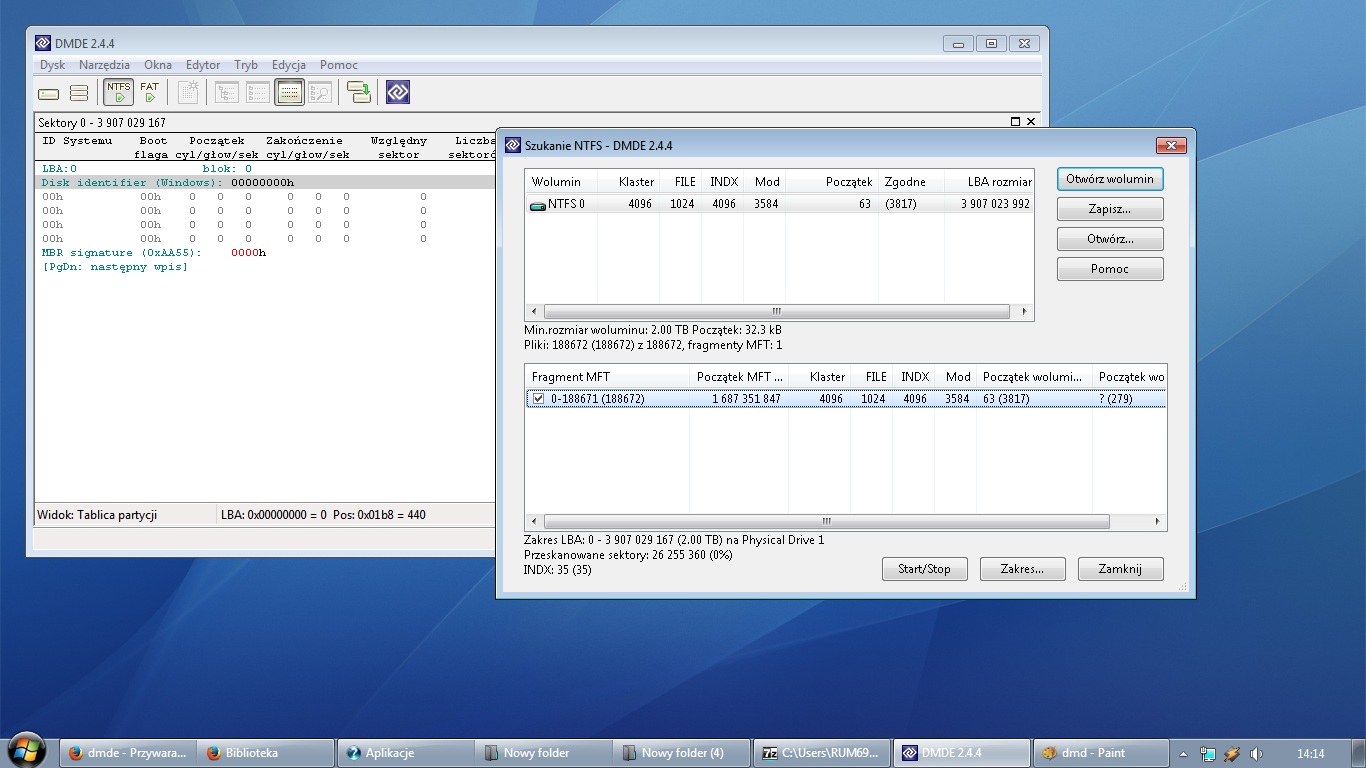The height and width of the screenshot is (768, 1366).
Task: Select the active disk editor view icon
Action: pos(289,92)
